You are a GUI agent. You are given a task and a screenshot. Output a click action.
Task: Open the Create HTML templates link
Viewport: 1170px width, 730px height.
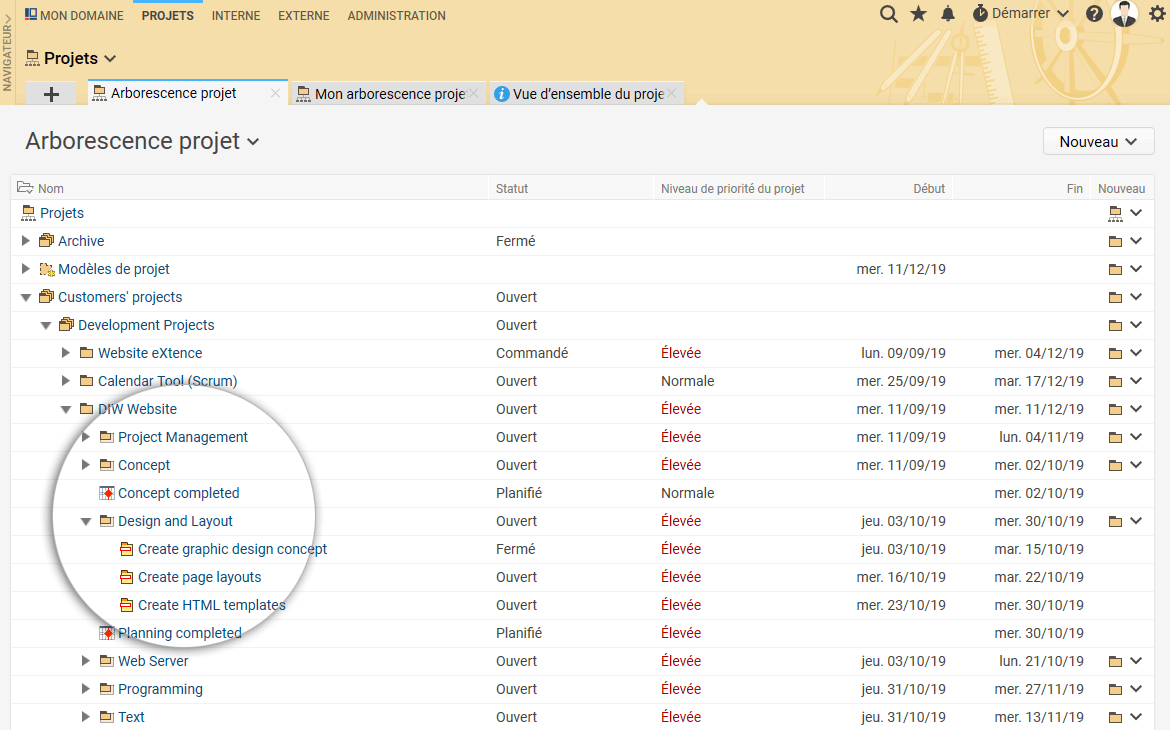coord(211,605)
